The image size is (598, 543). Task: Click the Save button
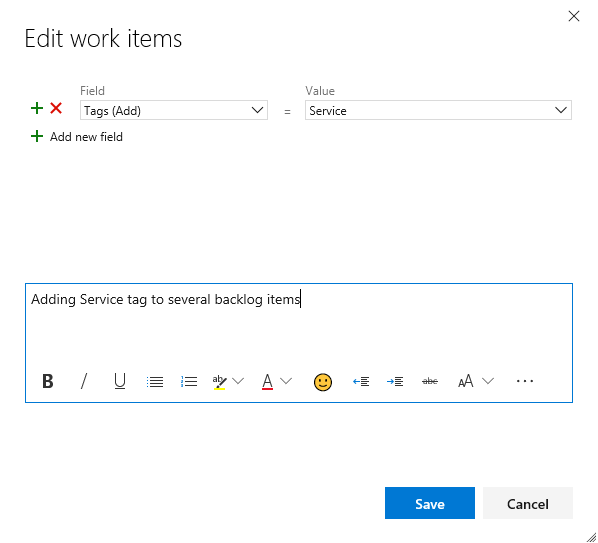click(430, 503)
